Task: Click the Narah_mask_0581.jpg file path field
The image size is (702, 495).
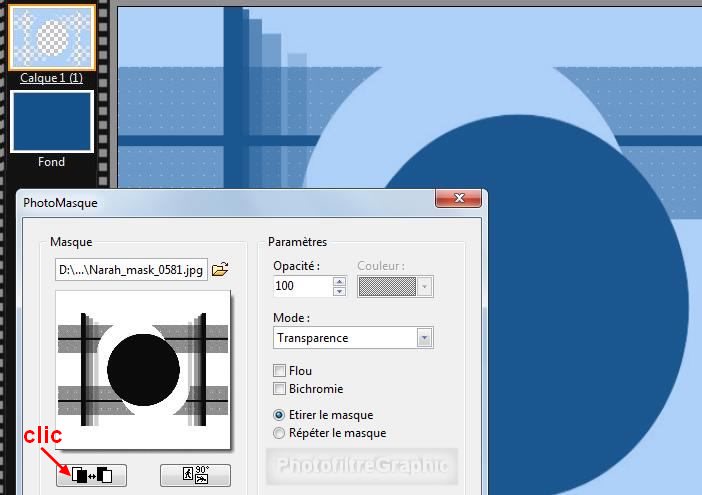Action: [x=130, y=268]
